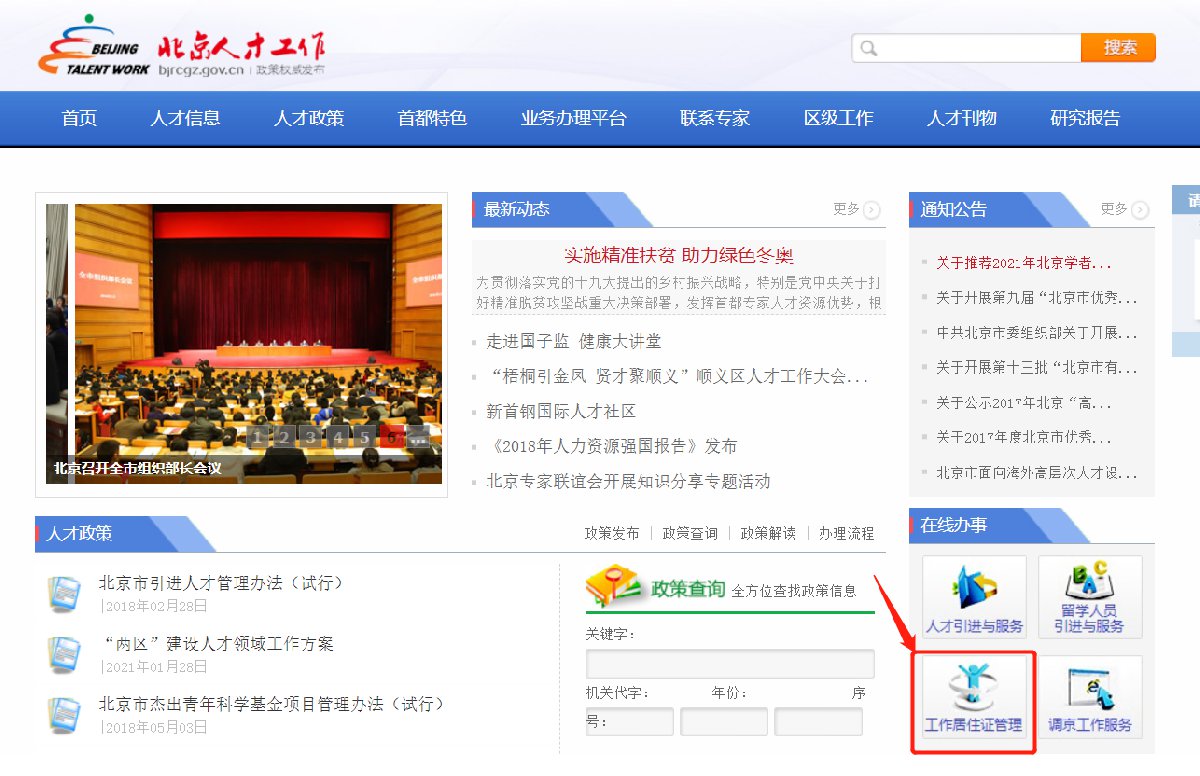Switch to the 政策解读 tab
The width and height of the screenshot is (1200, 776).
pos(768,533)
